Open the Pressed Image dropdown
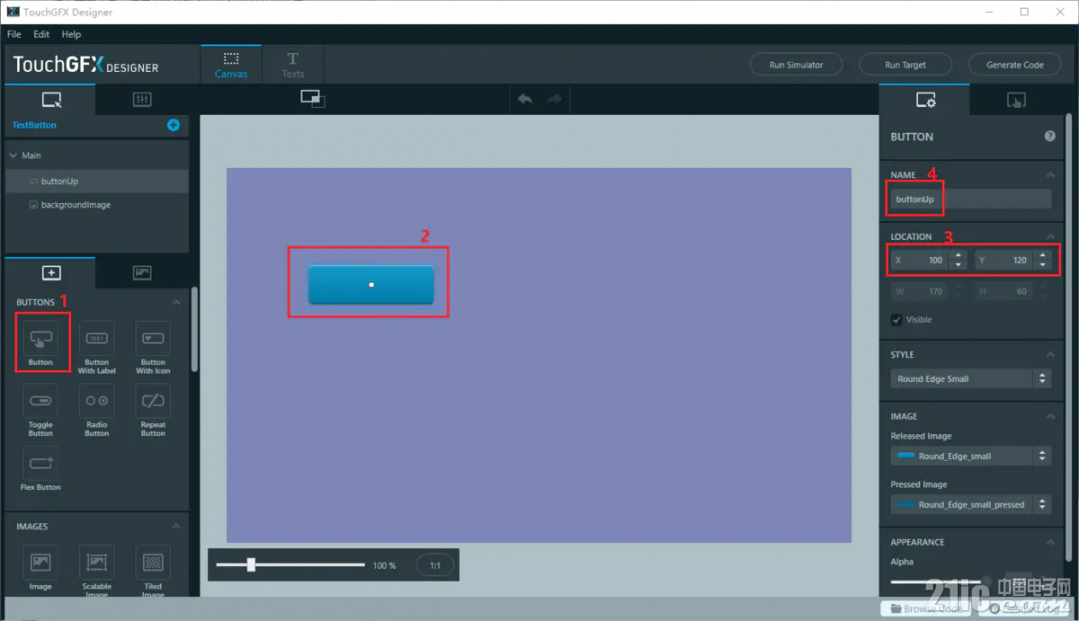Screen dimensions: 1079x621 point(970,505)
